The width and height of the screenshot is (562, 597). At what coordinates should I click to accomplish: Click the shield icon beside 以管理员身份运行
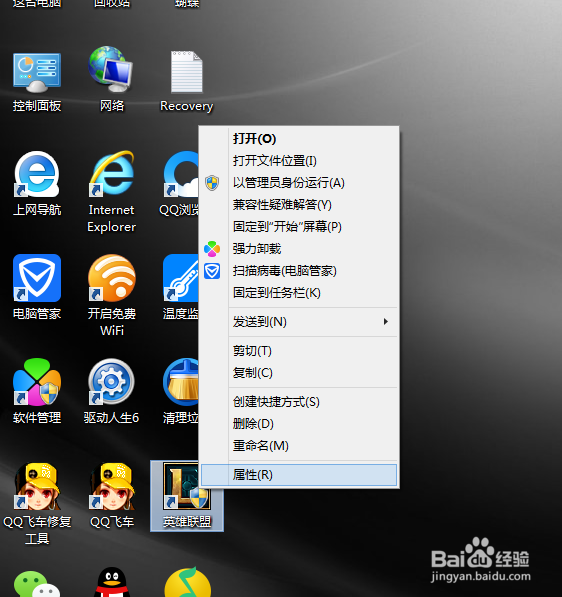click(212, 183)
